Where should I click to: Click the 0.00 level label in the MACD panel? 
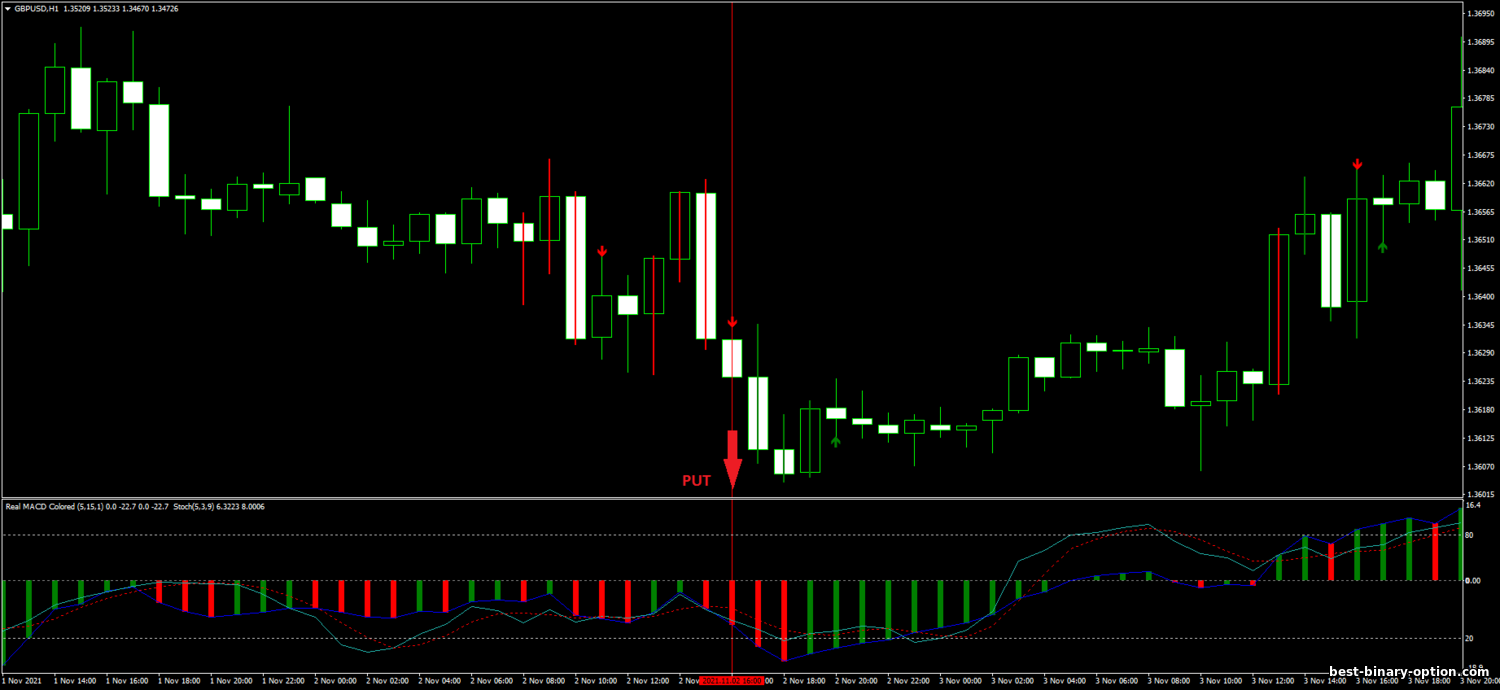click(x=1473, y=580)
